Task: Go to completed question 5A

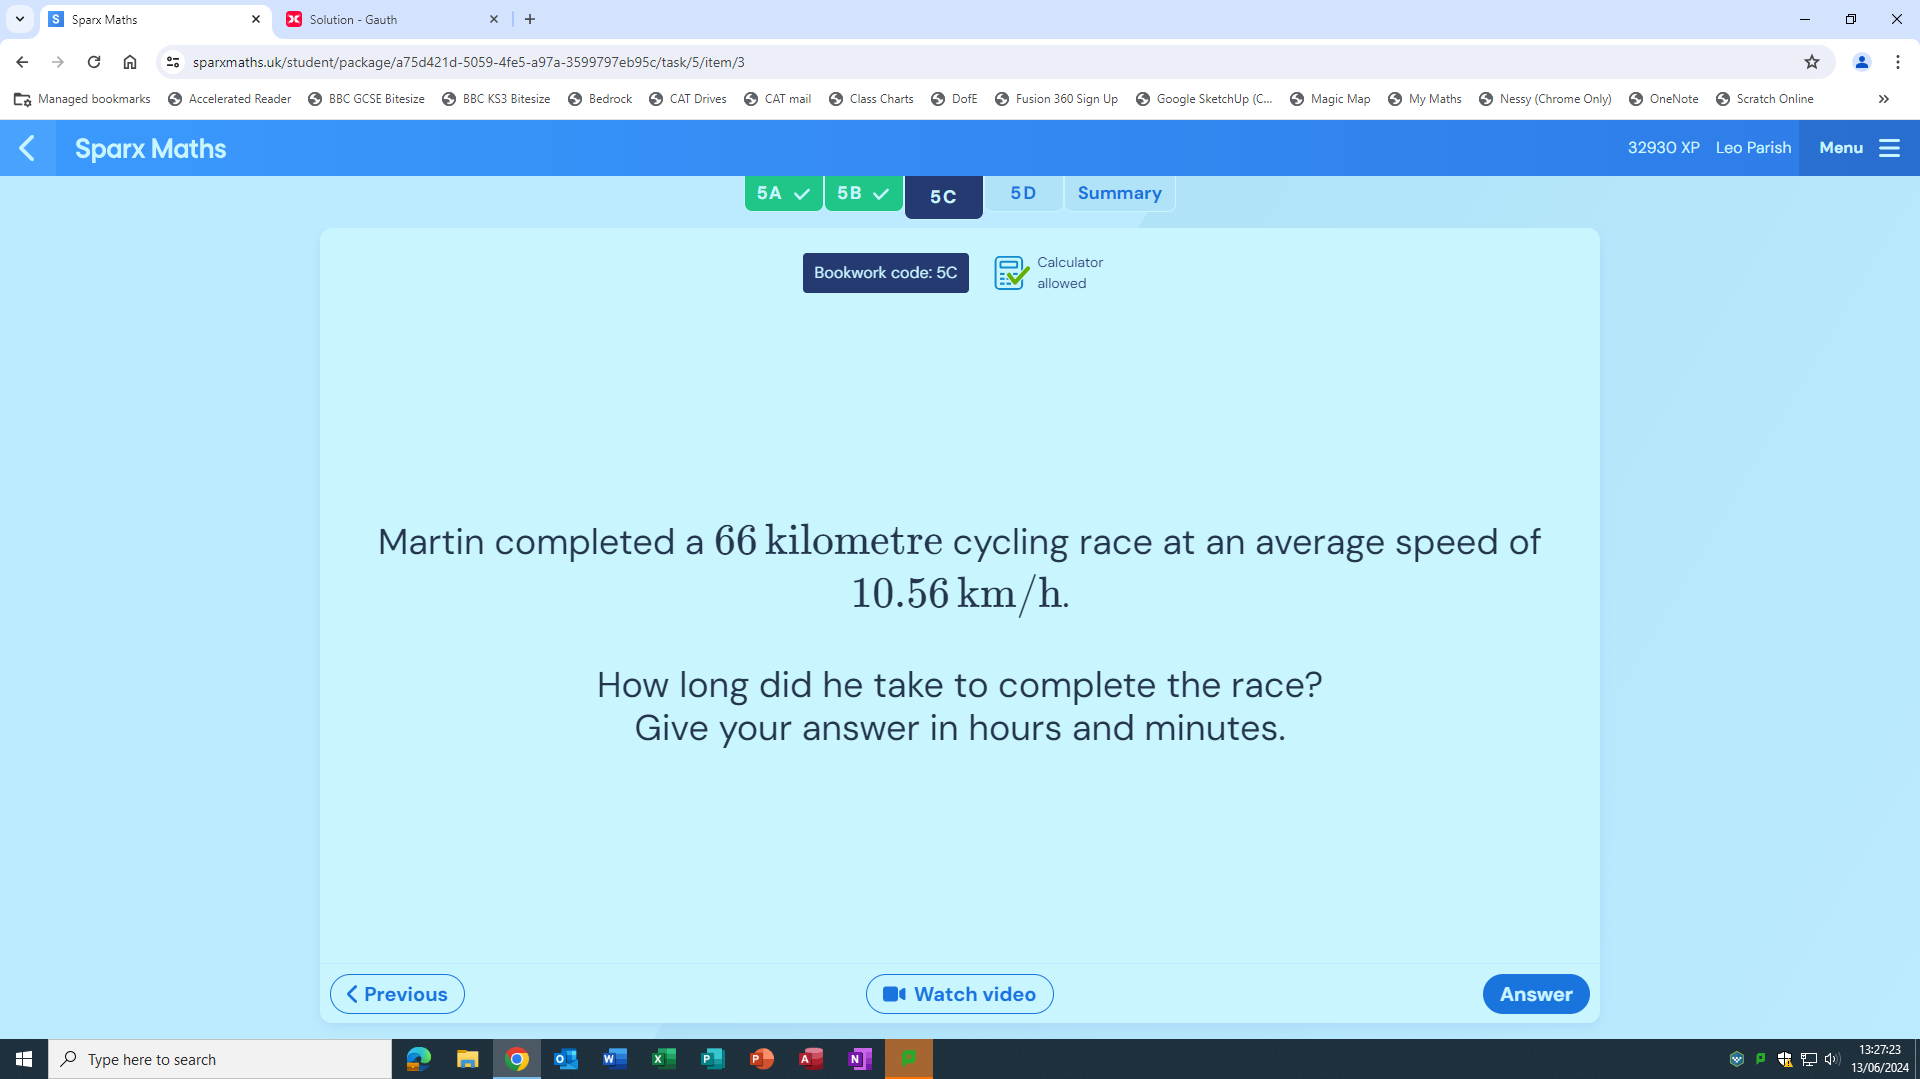Action: coord(783,193)
